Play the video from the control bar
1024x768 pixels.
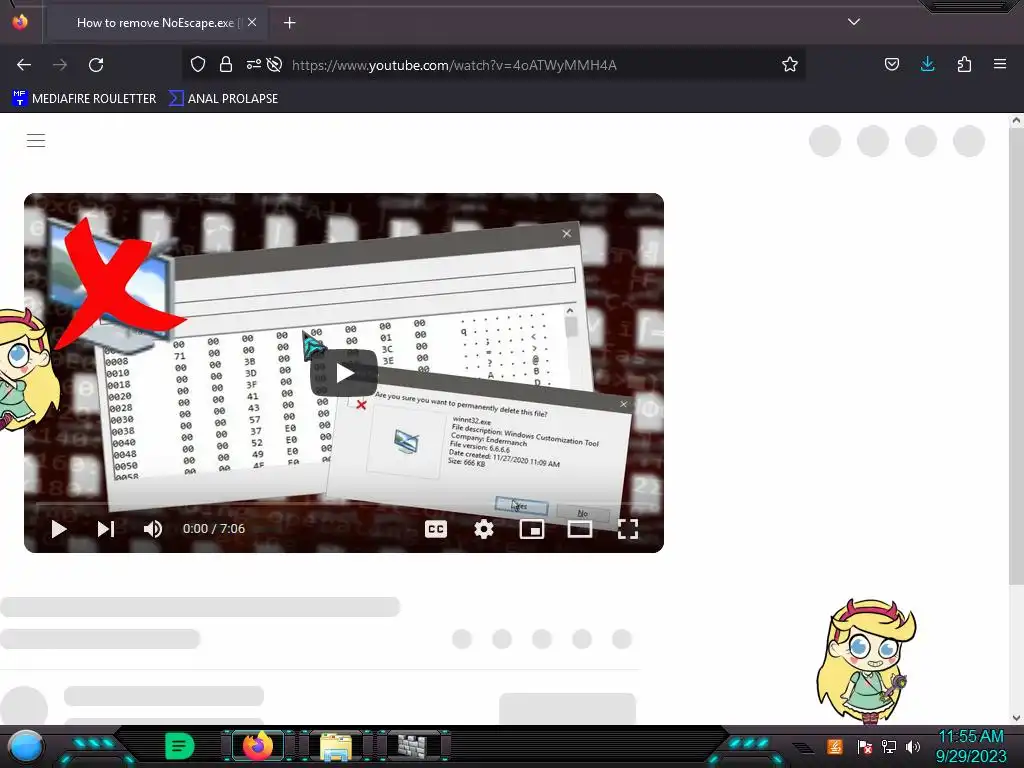point(59,529)
